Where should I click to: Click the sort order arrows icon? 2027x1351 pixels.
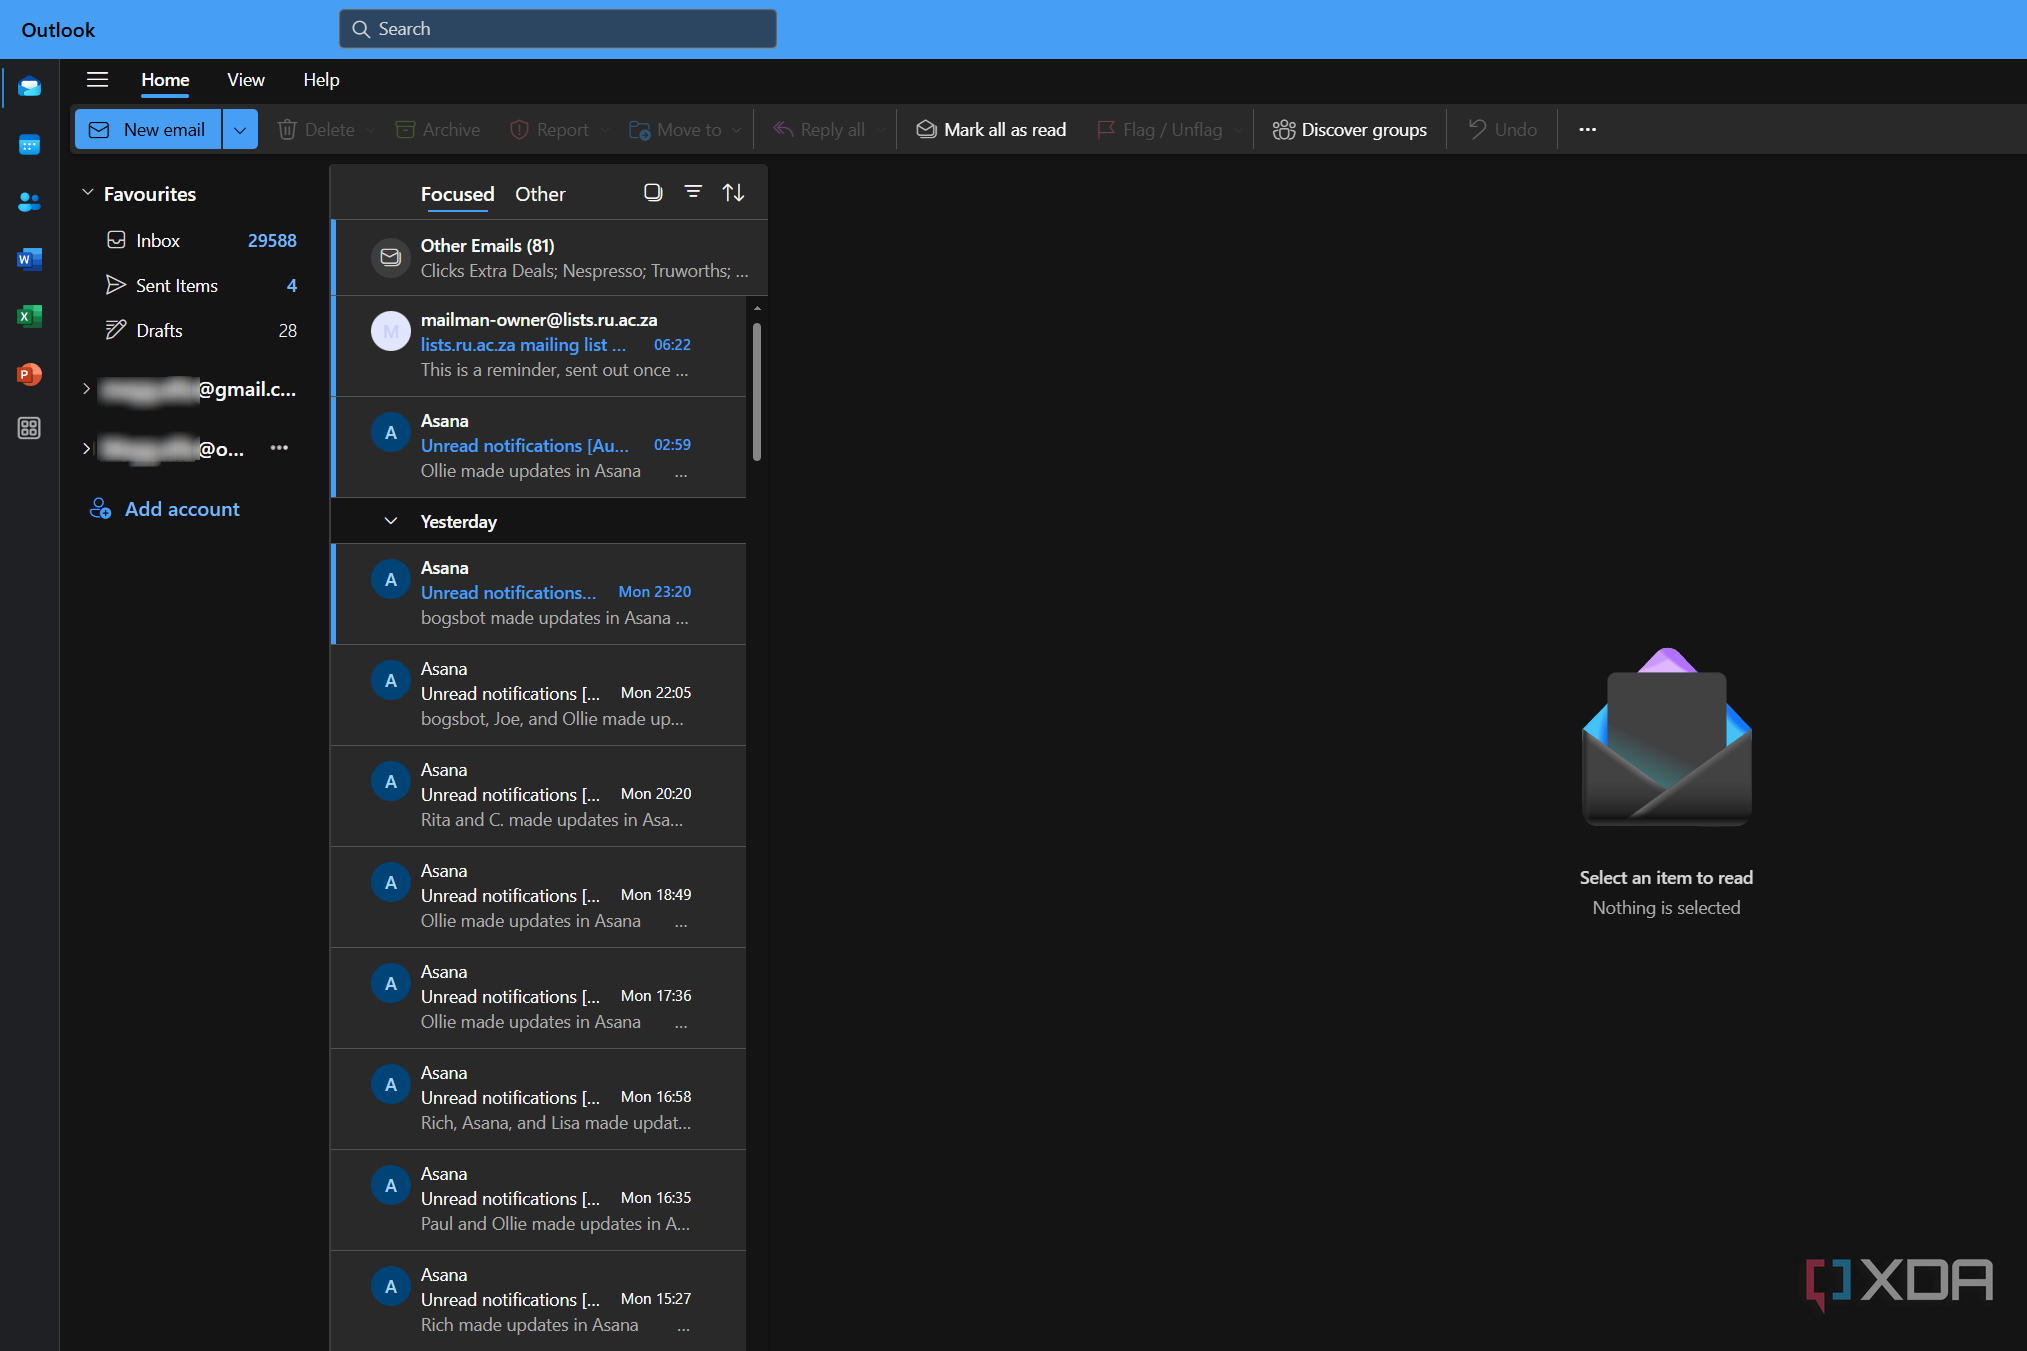[x=733, y=192]
